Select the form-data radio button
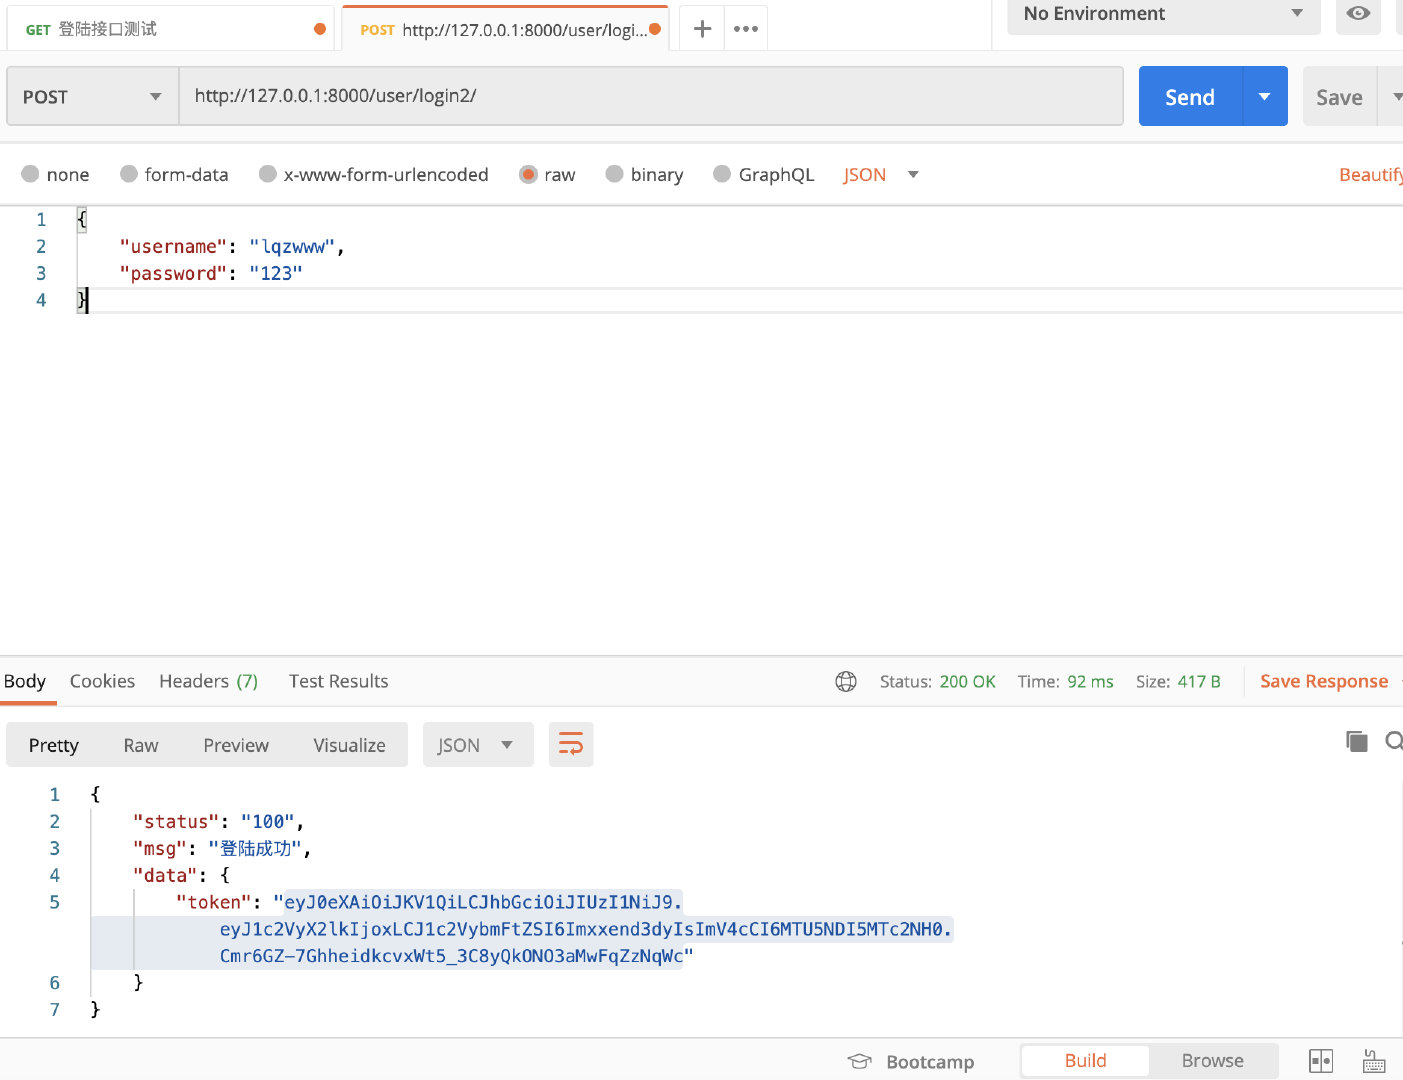 tap(129, 174)
